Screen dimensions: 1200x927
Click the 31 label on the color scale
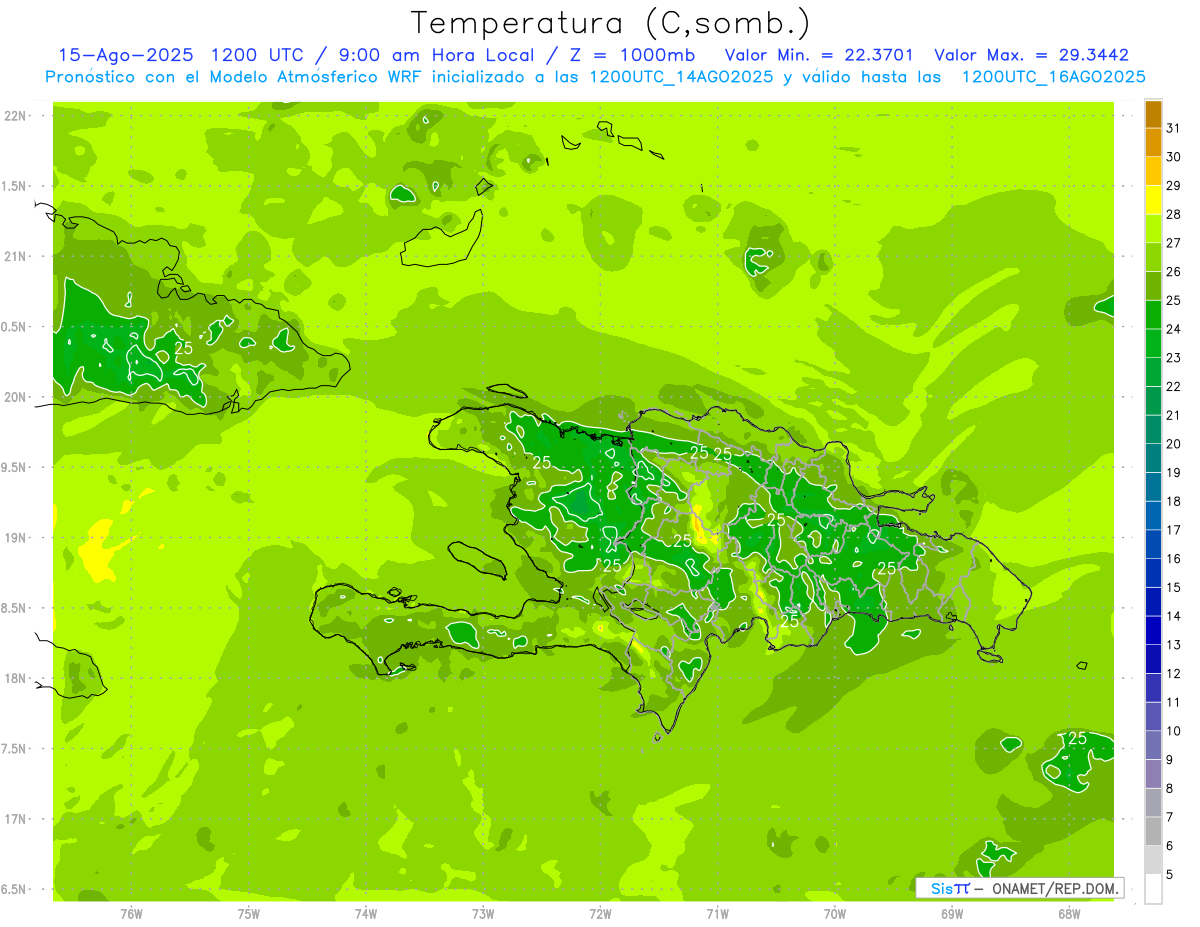click(1174, 128)
